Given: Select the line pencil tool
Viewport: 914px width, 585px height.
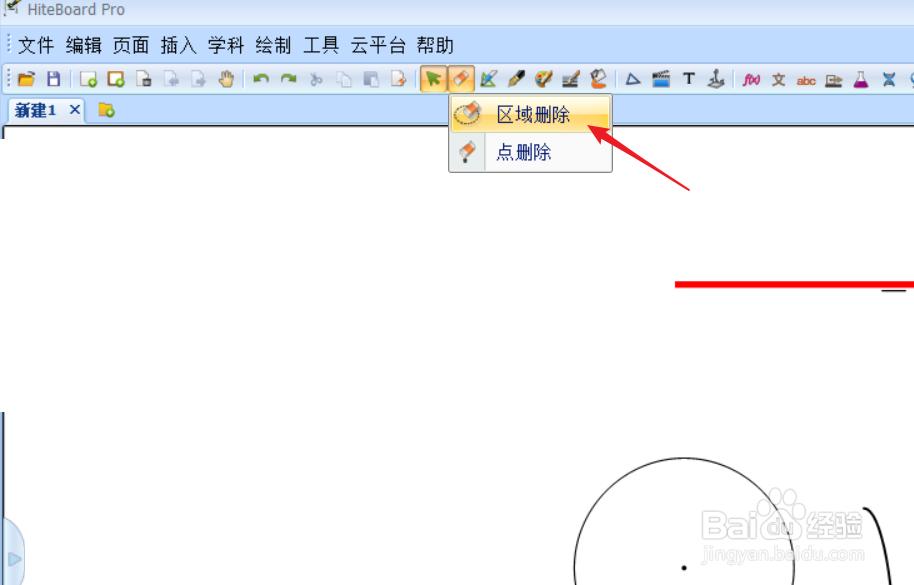Looking at the screenshot, I should [x=571, y=79].
